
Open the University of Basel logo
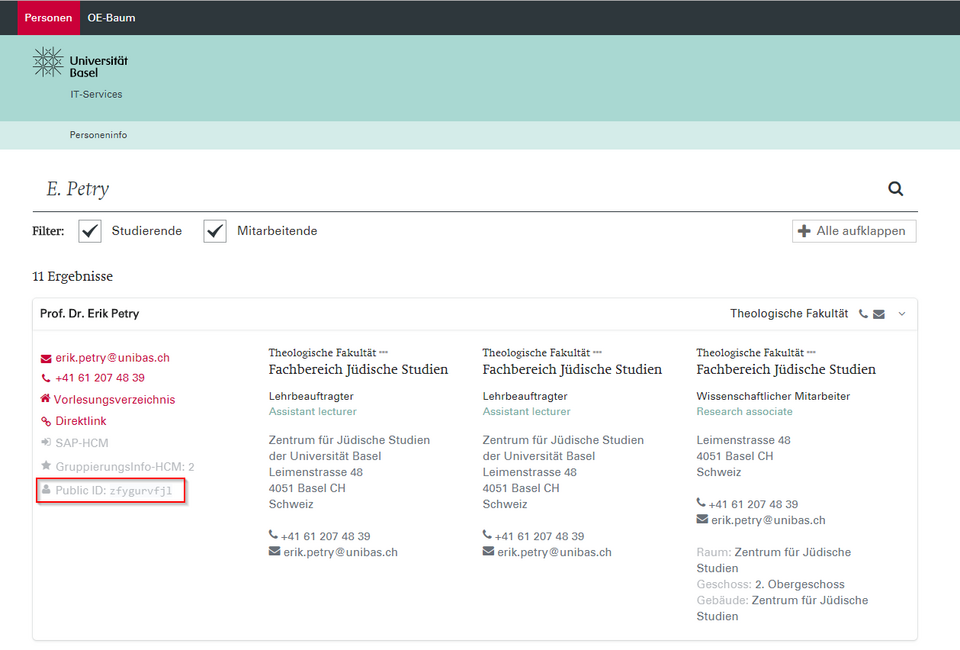pos(80,63)
